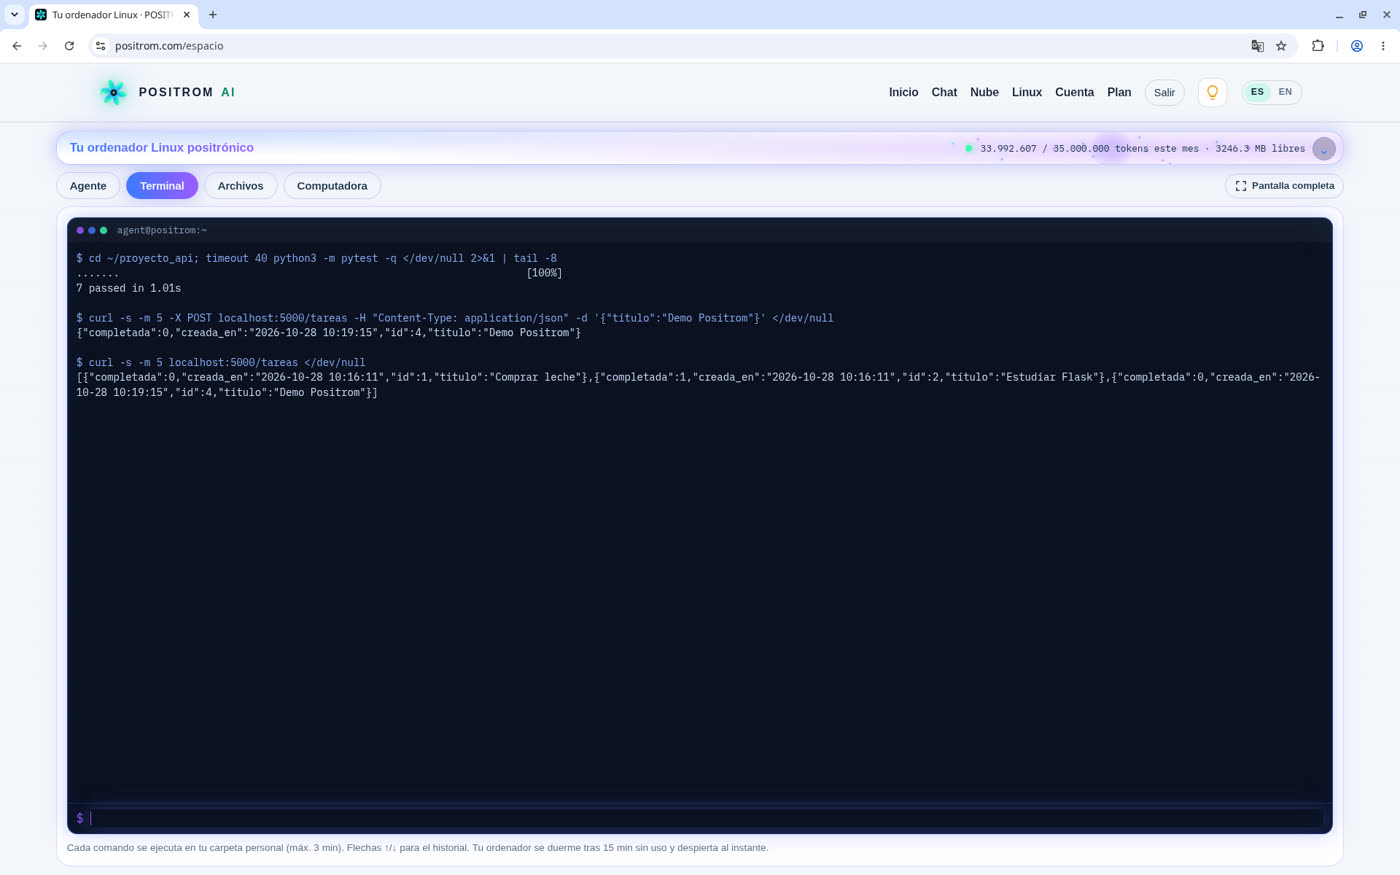Image resolution: width=1400 pixels, height=875 pixels.
Task: Open the Chat page
Action: point(944,92)
